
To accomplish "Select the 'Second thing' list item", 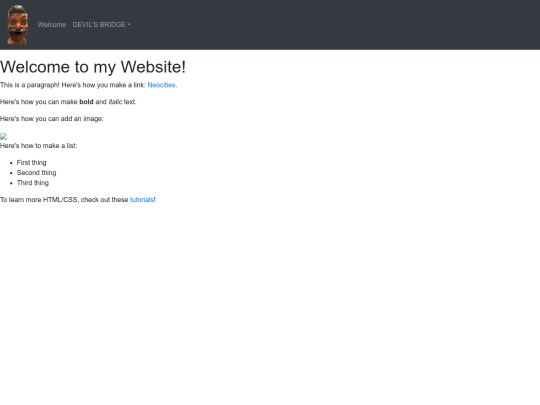I will tap(37, 173).
